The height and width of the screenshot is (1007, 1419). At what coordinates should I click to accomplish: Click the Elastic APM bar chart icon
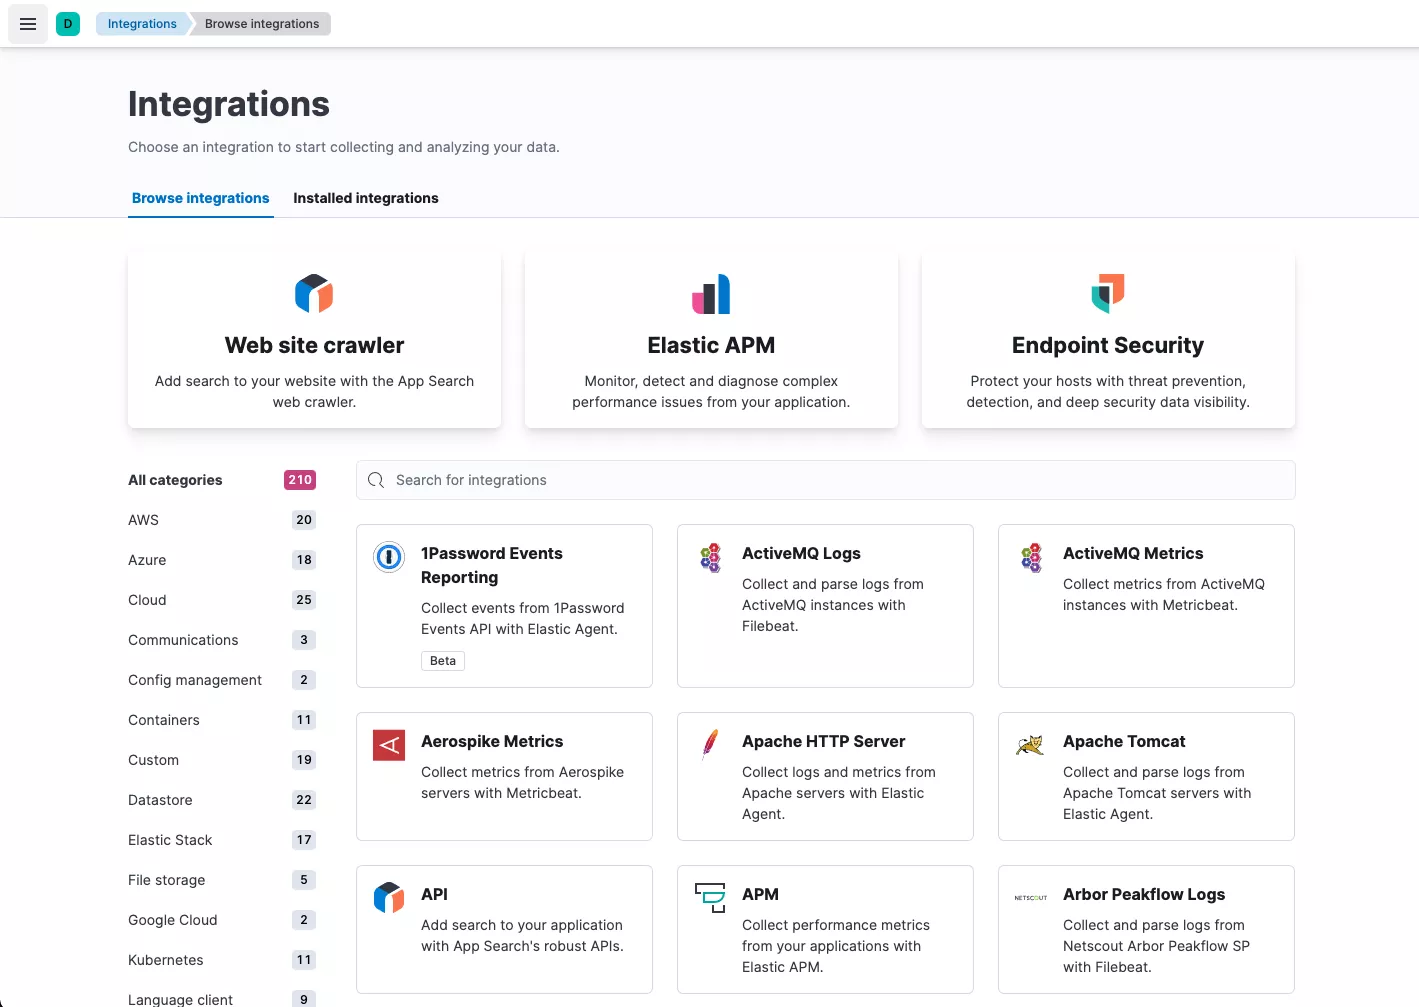tap(711, 294)
